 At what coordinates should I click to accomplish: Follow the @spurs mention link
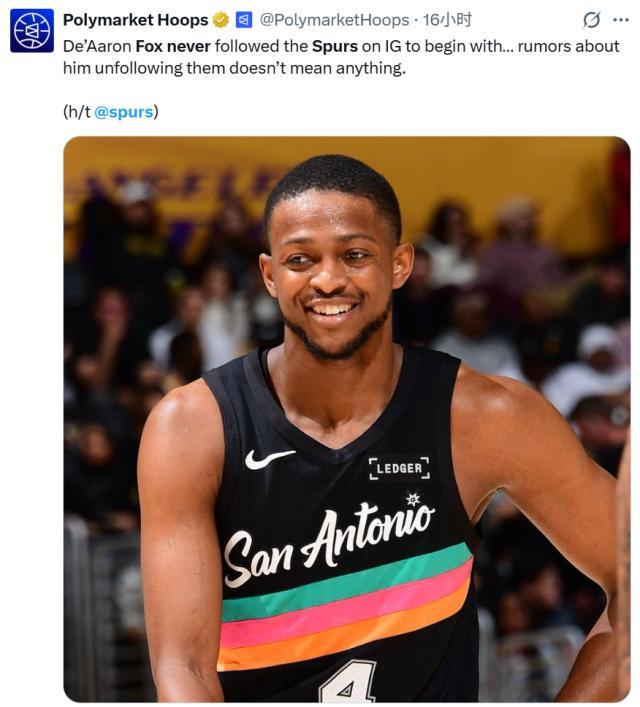pyautogui.click(x=124, y=111)
